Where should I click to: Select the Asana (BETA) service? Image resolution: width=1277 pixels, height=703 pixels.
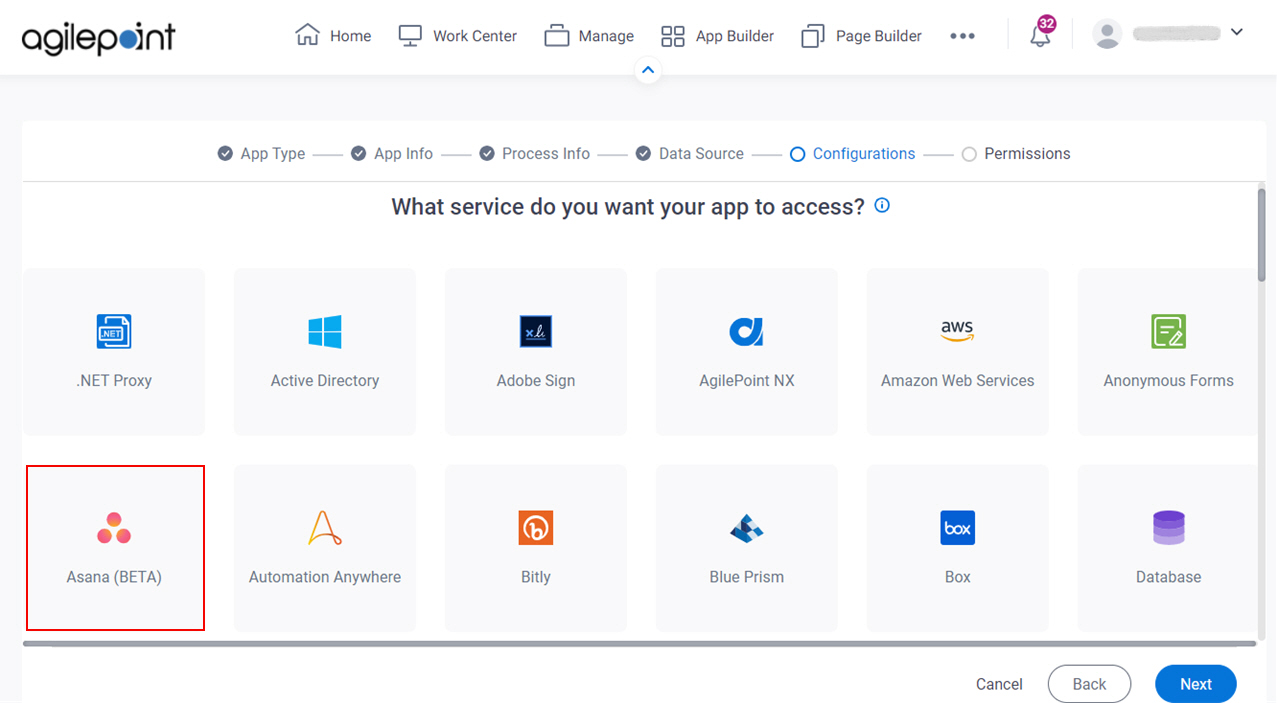coord(114,547)
